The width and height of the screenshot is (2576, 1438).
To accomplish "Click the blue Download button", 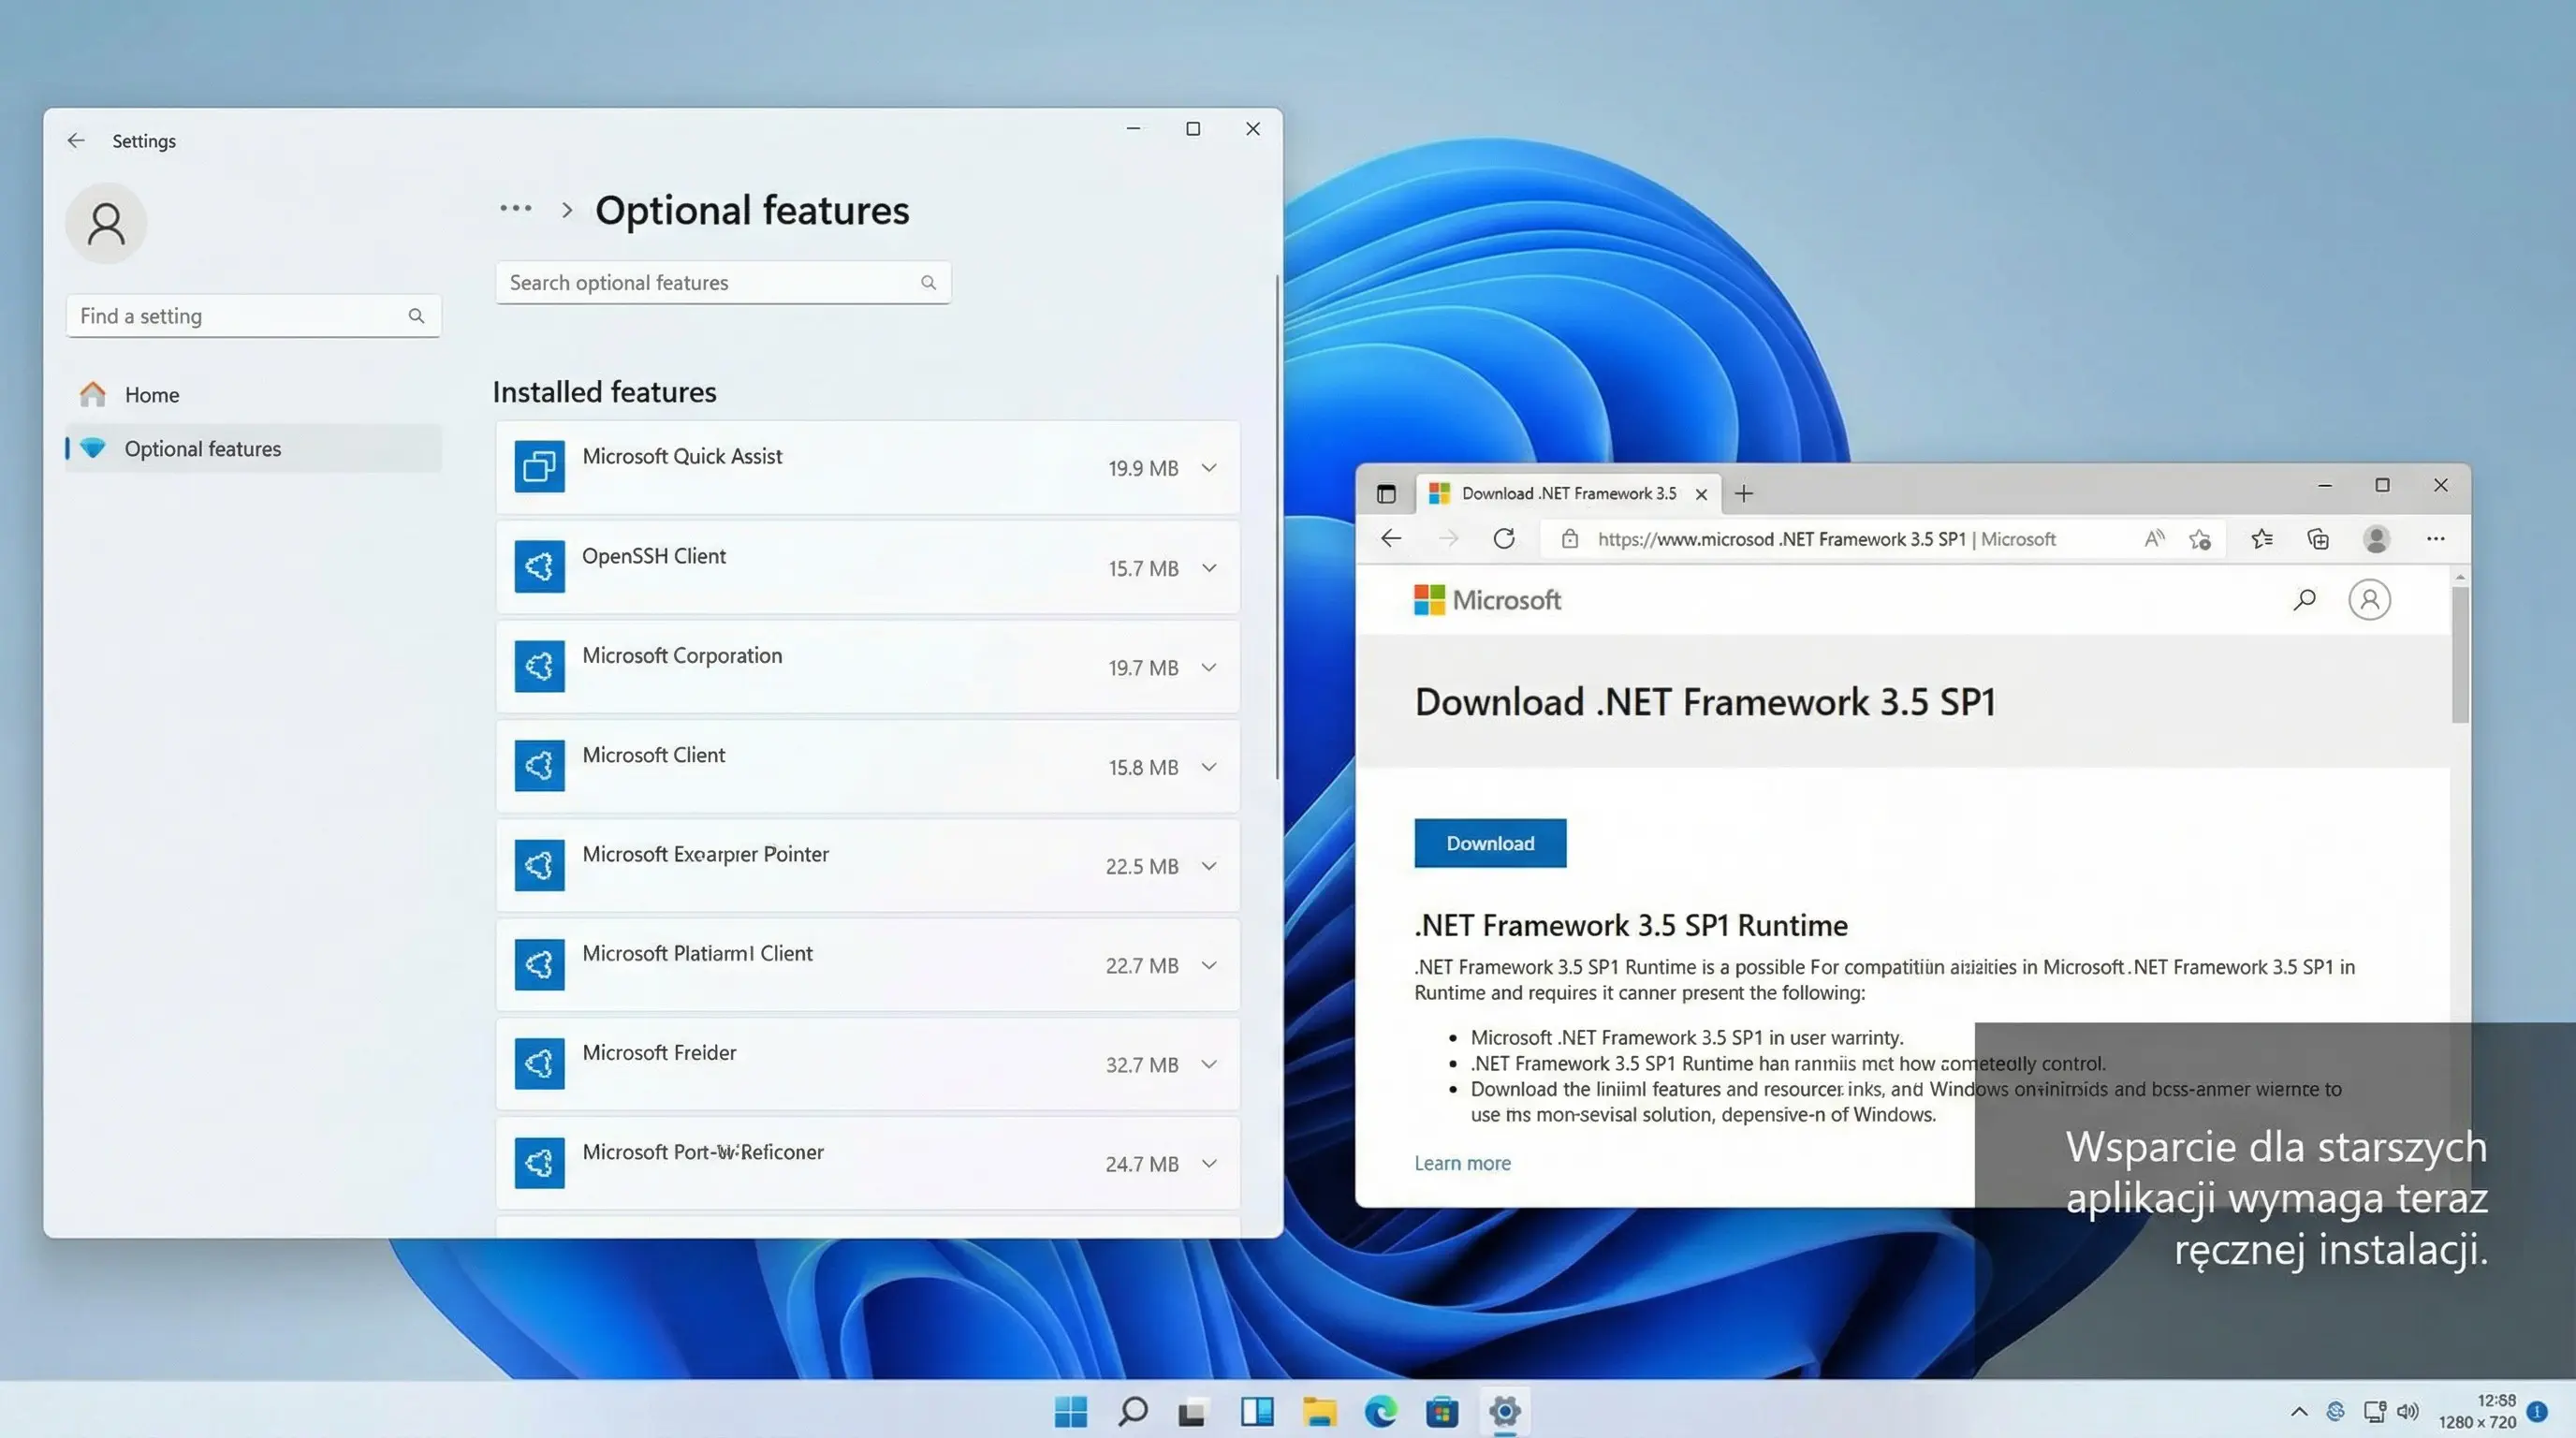I will click(x=1489, y=843).
